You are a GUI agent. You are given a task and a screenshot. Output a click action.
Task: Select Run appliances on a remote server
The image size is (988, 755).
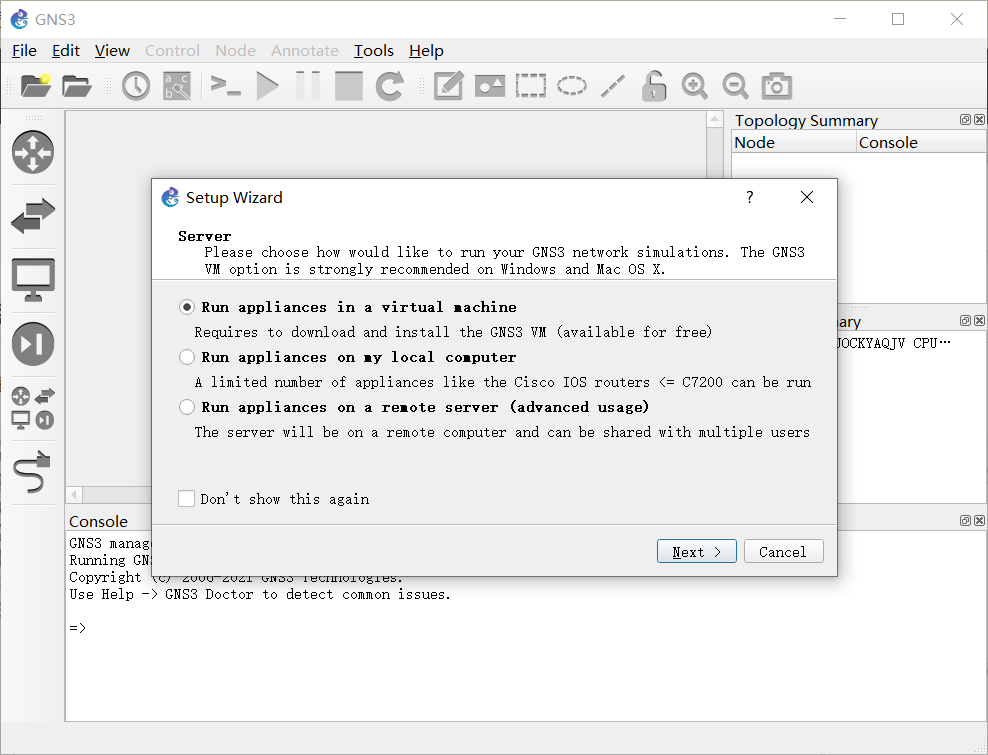click(414, 407)
